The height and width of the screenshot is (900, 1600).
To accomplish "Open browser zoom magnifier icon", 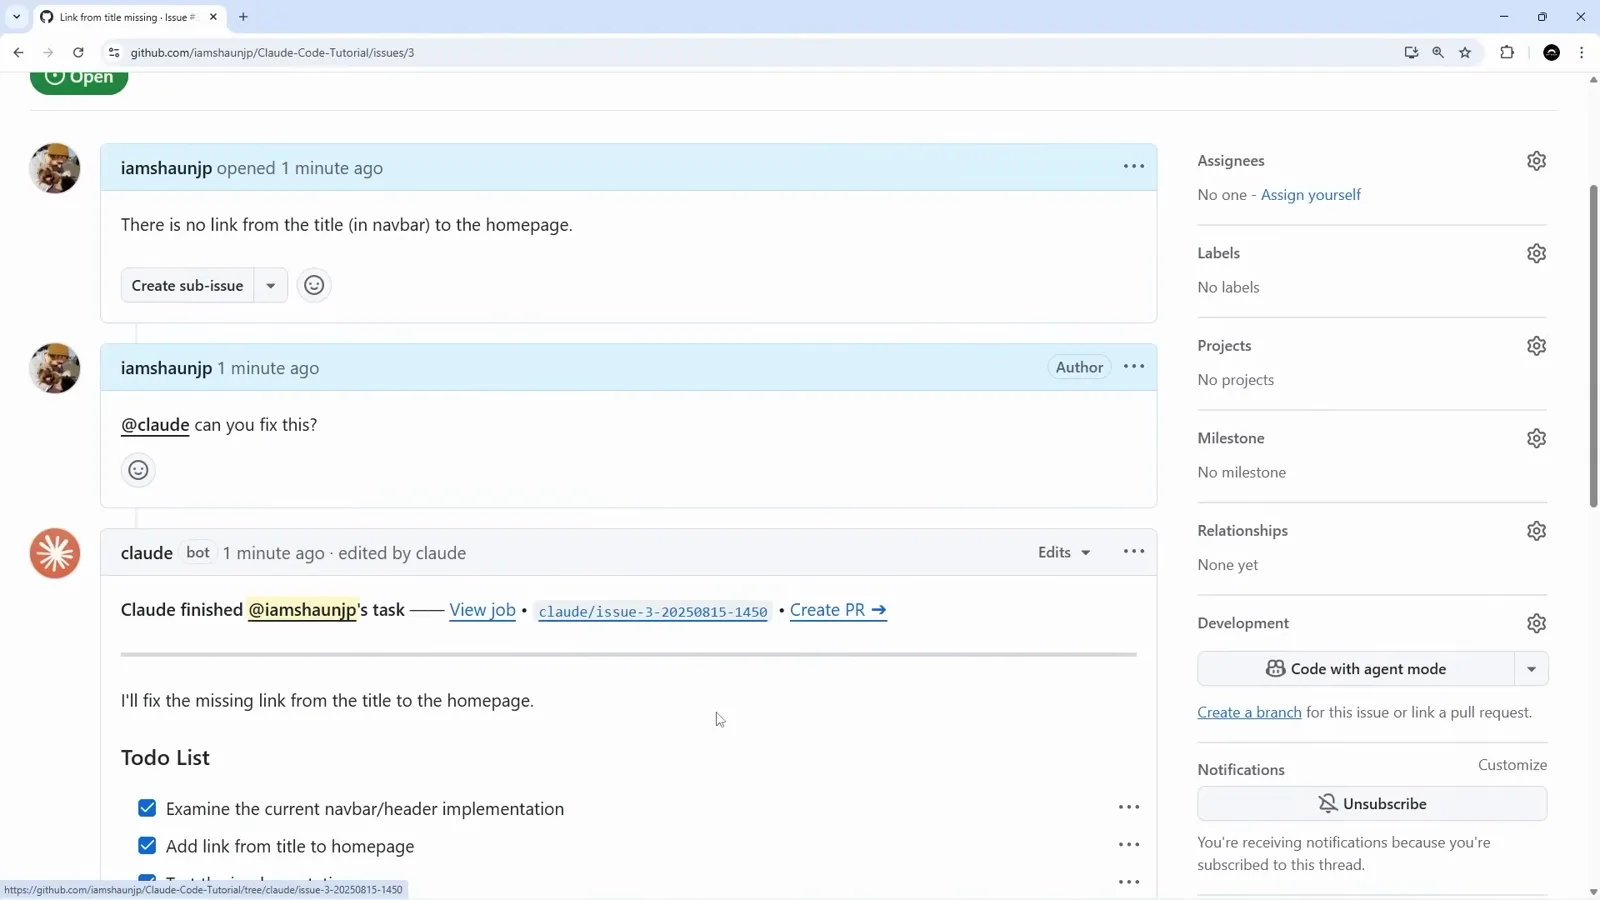I will pyautogui.click(x=1438, y=52).
